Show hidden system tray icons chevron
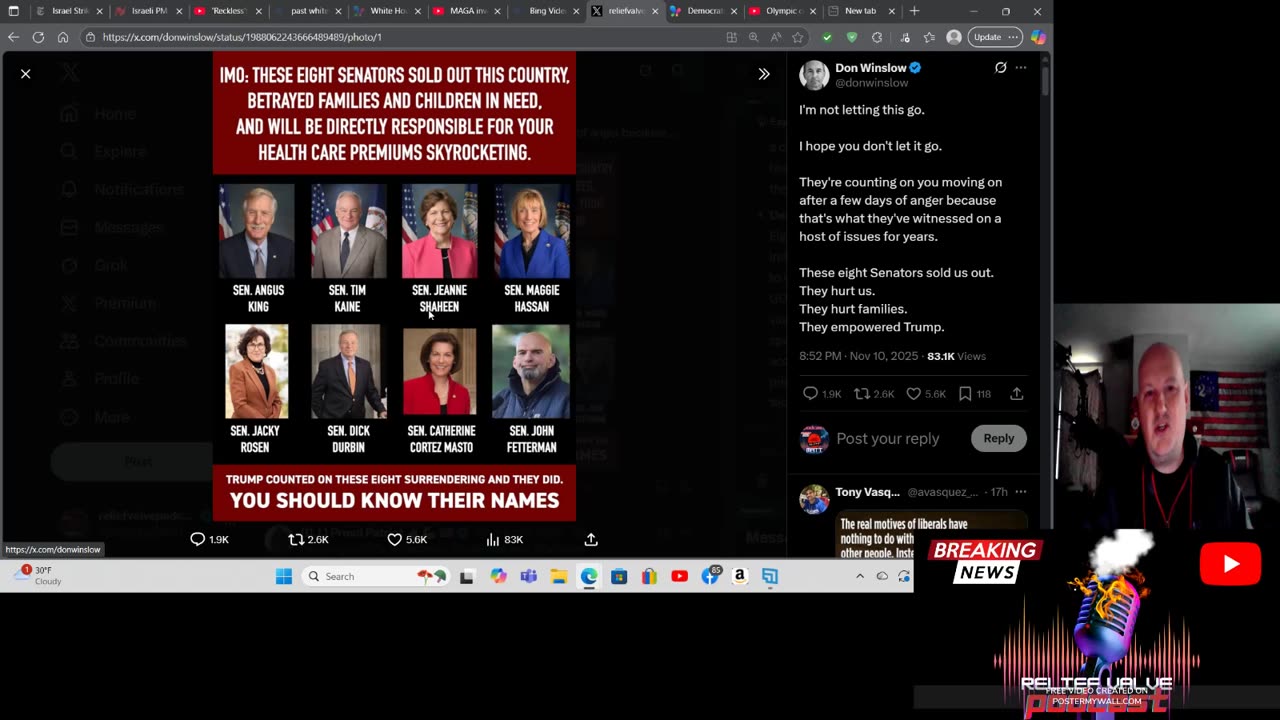 pyautogui.click(x=859, y=576)
